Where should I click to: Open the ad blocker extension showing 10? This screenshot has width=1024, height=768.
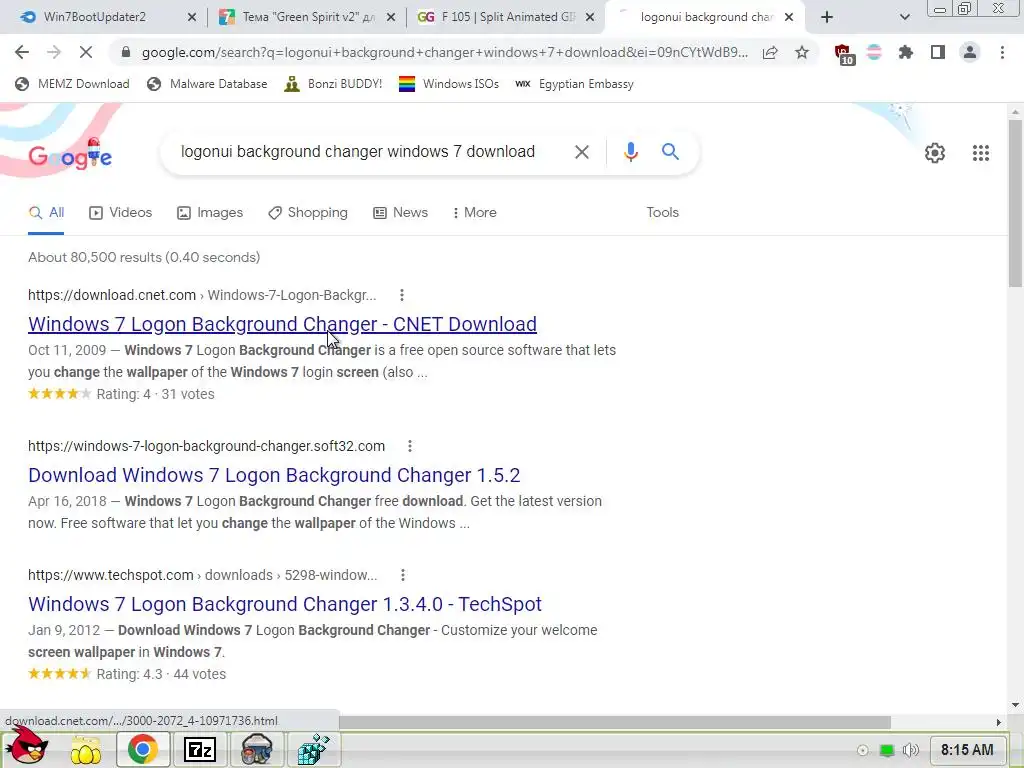coord(843,54)
